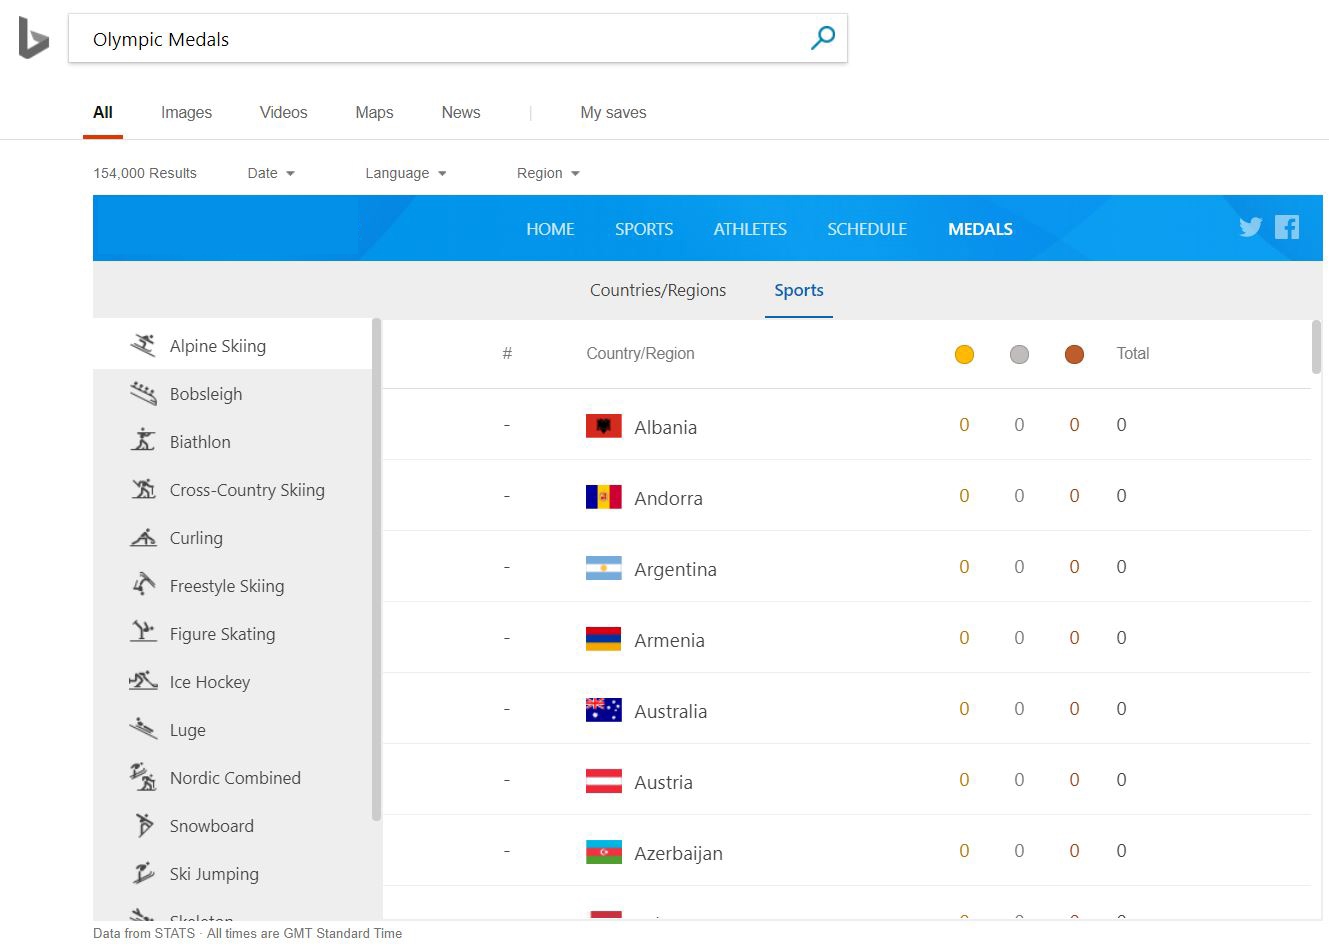The image size is (1329, 946).
Task: Expand the Date filter dropdown
Action: [x=271, y=173]
